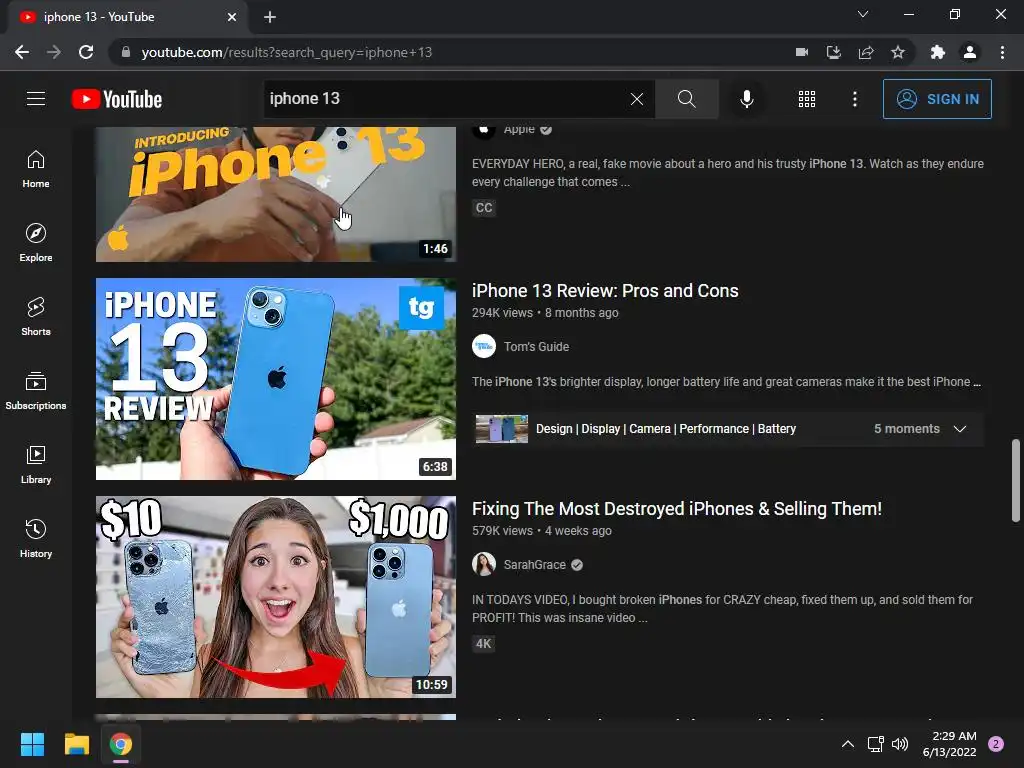Open Windows Start menu
The width and height of the screenshot is (1024, 768).
[x=32, y=744]
